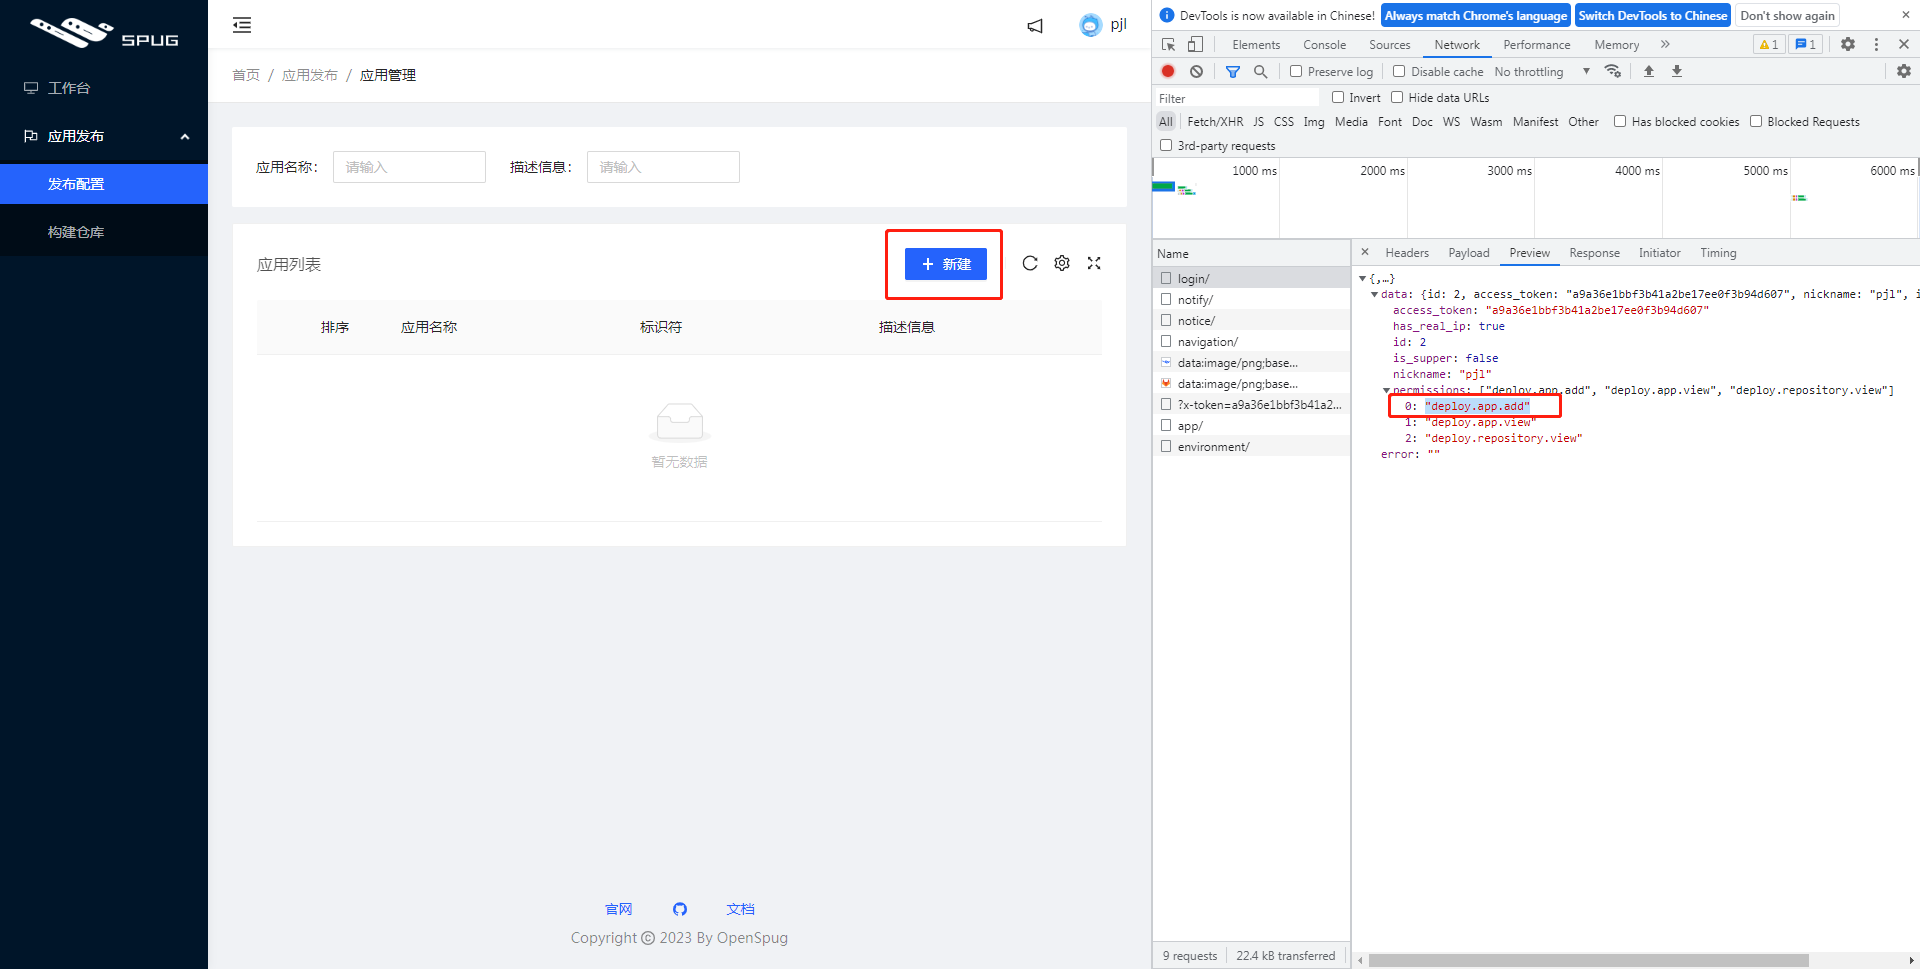Check Blocked Requests
Viewport: 1920px width, 969px height.
click(1756, 121)
